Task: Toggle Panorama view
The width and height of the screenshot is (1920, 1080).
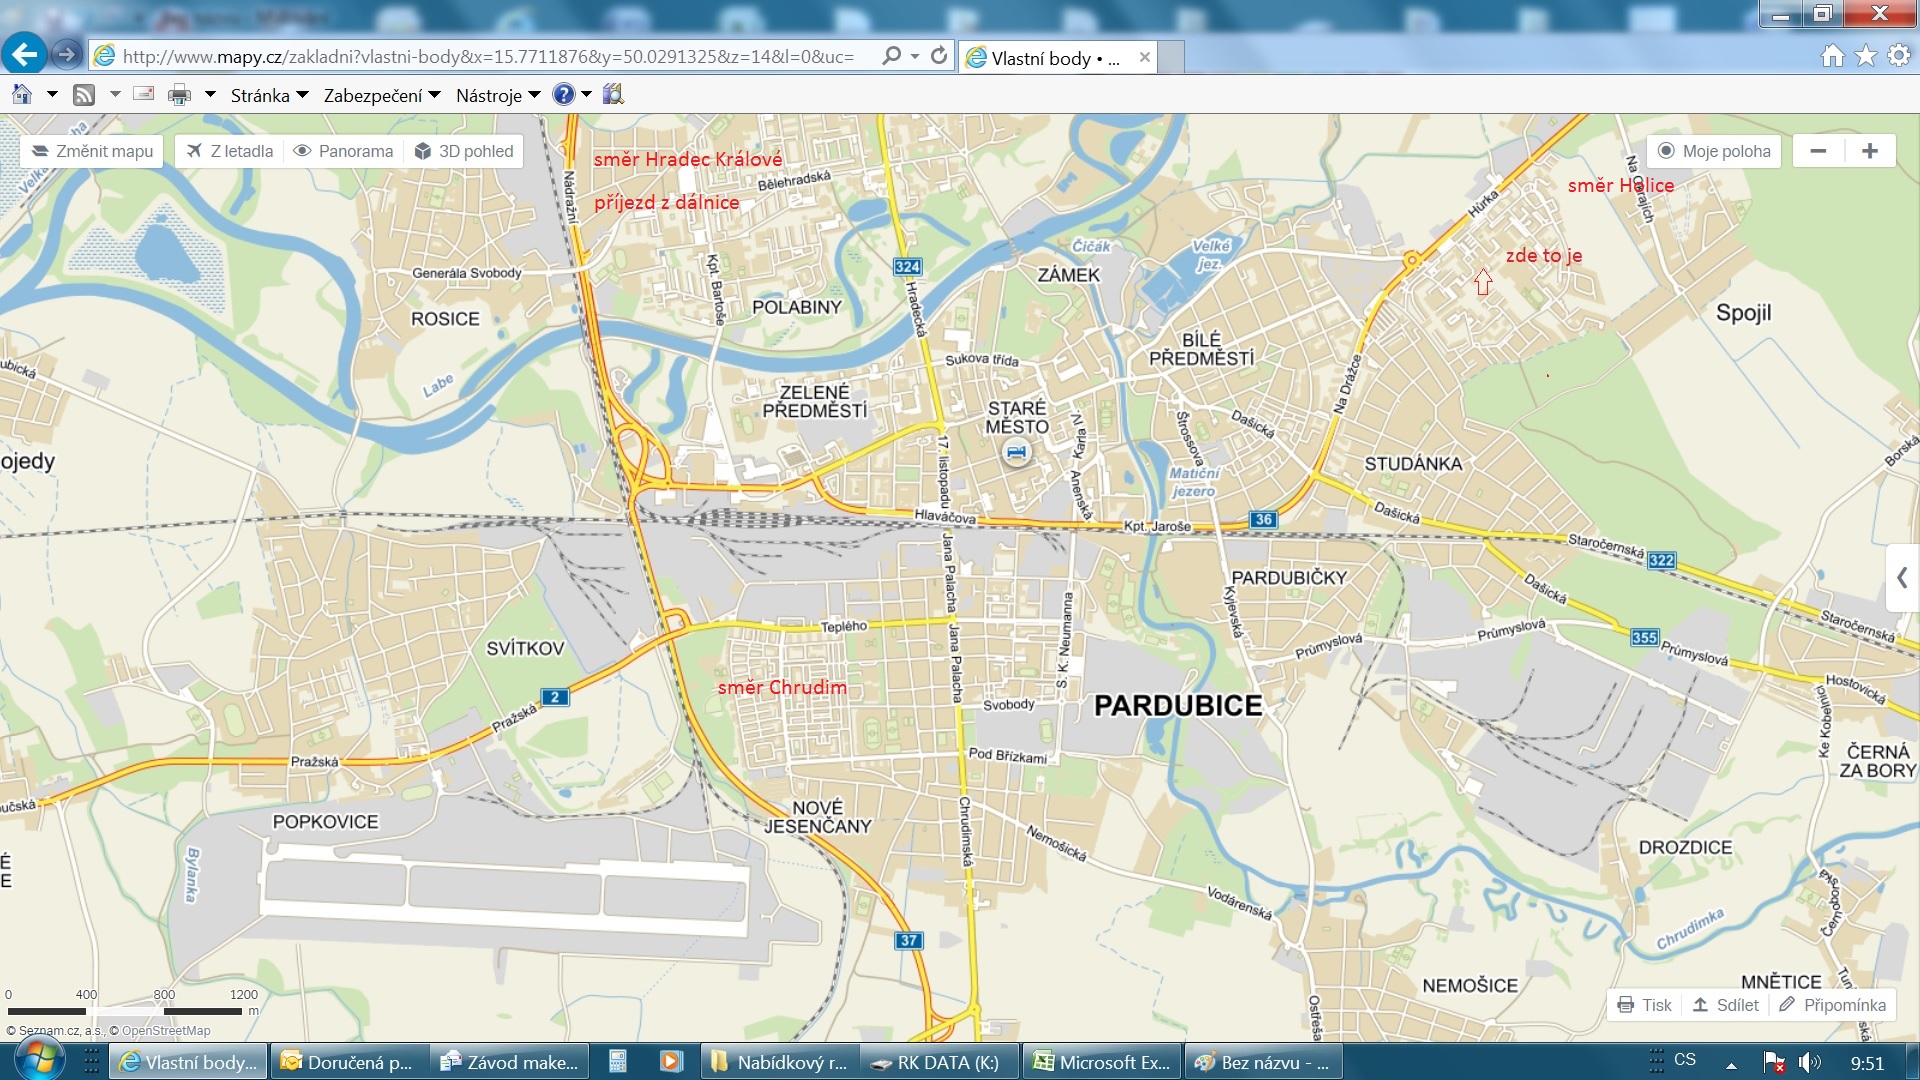Action: click(343, 151)
